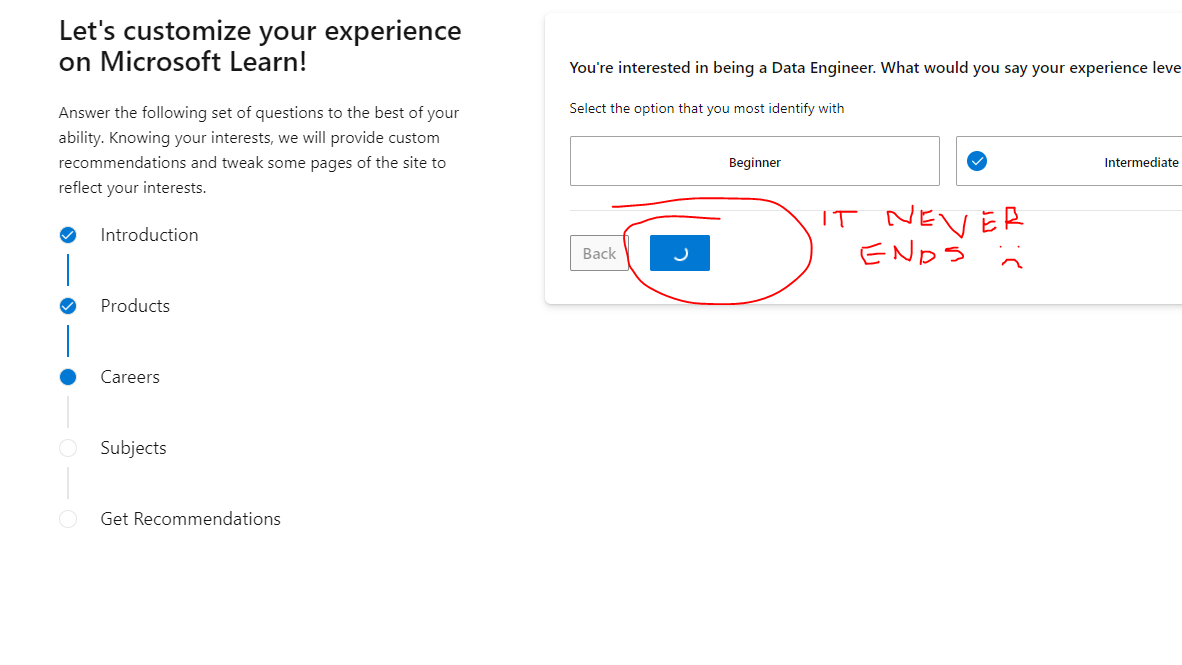Select the Careers step label
The image size is (1182, 665).
(130, 376)
